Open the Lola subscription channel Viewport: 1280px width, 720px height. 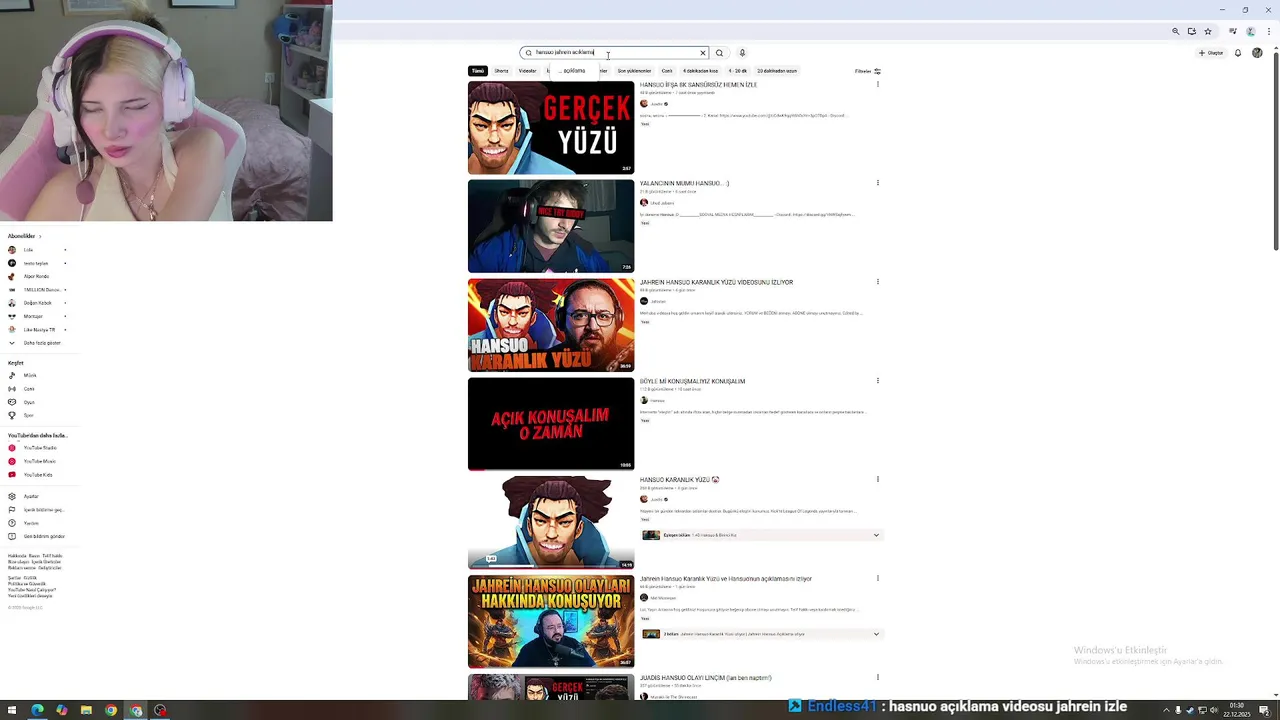click(38, 250)
